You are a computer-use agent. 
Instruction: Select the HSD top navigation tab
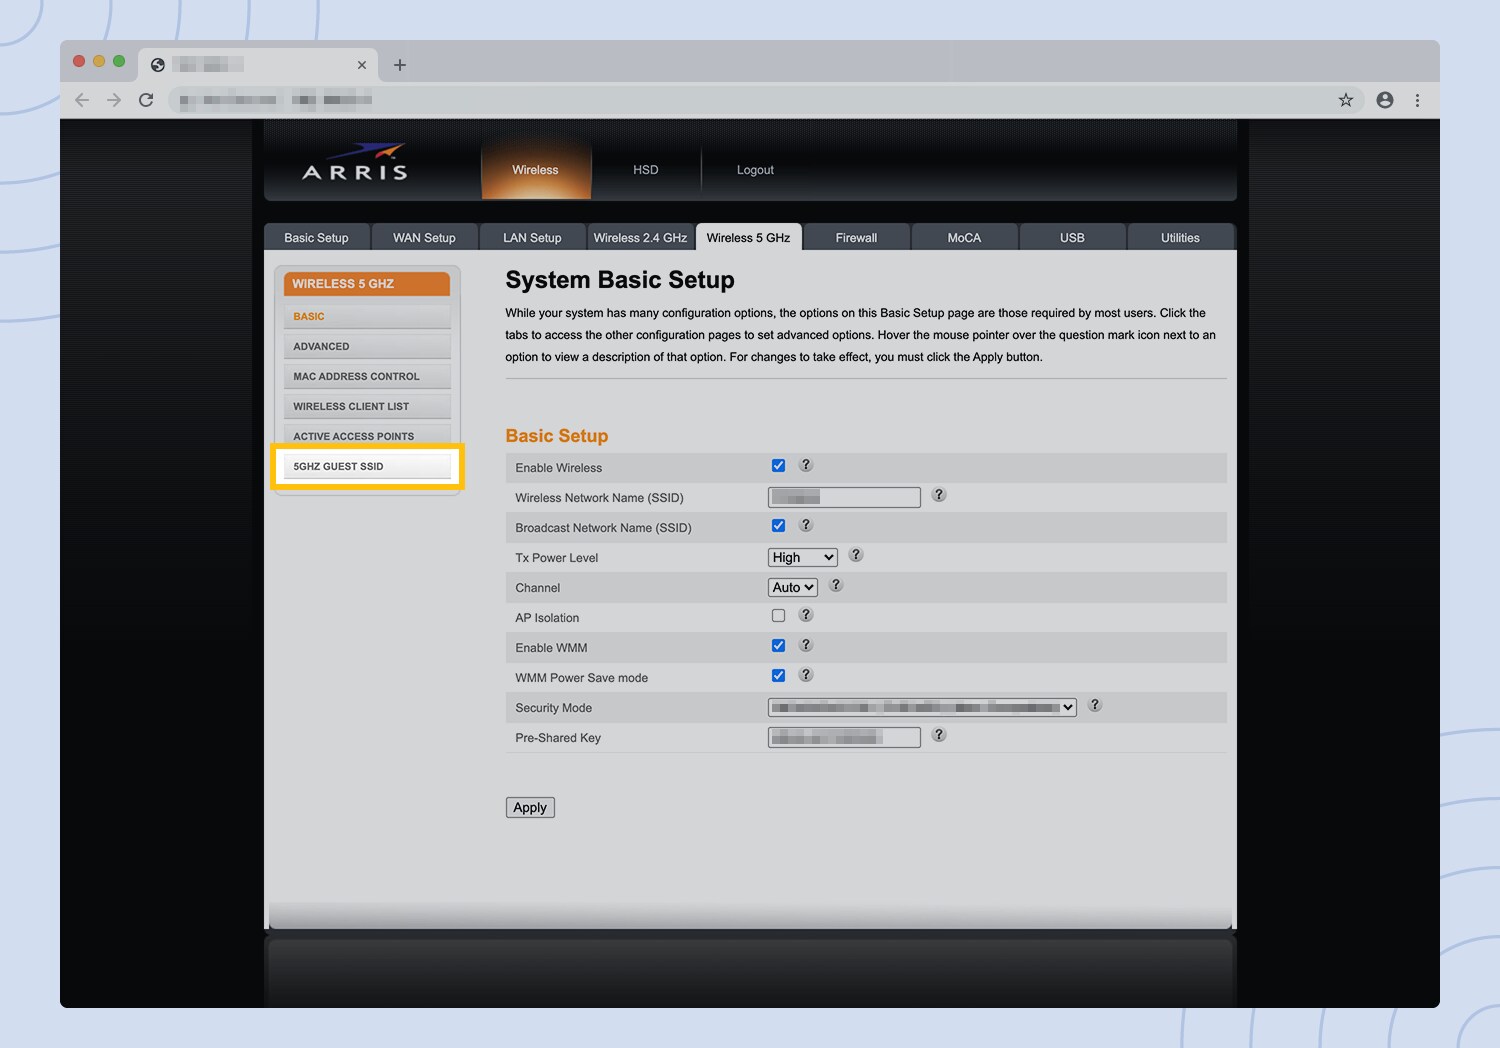[646, 170]
